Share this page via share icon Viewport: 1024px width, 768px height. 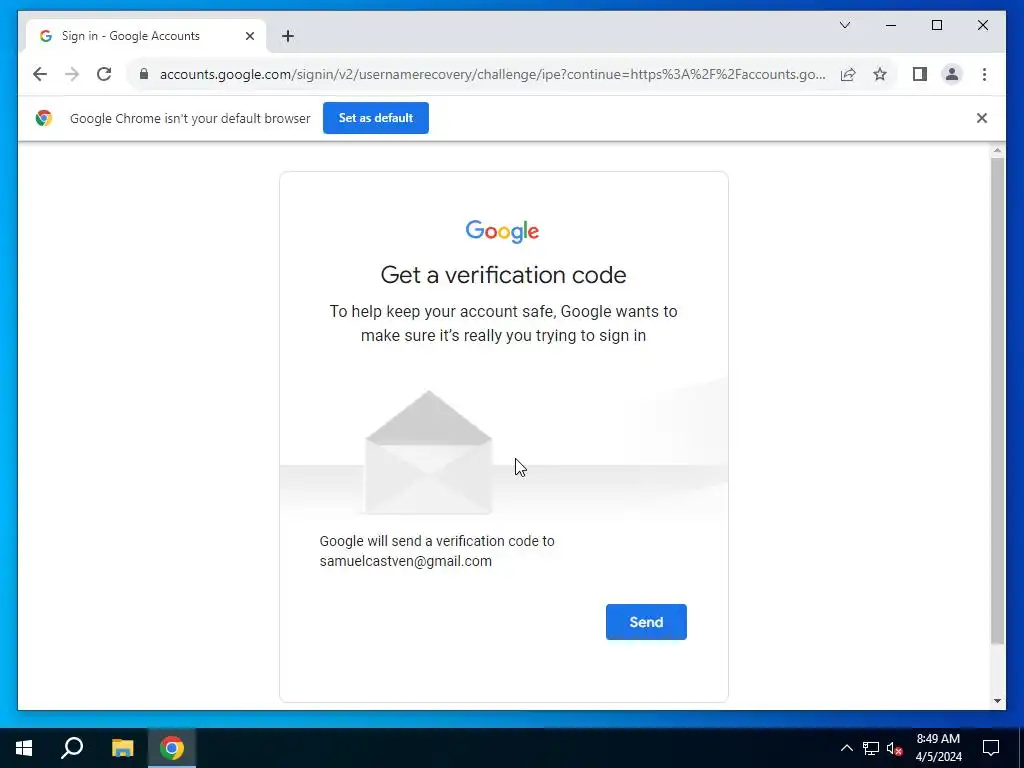coord(848,74)
